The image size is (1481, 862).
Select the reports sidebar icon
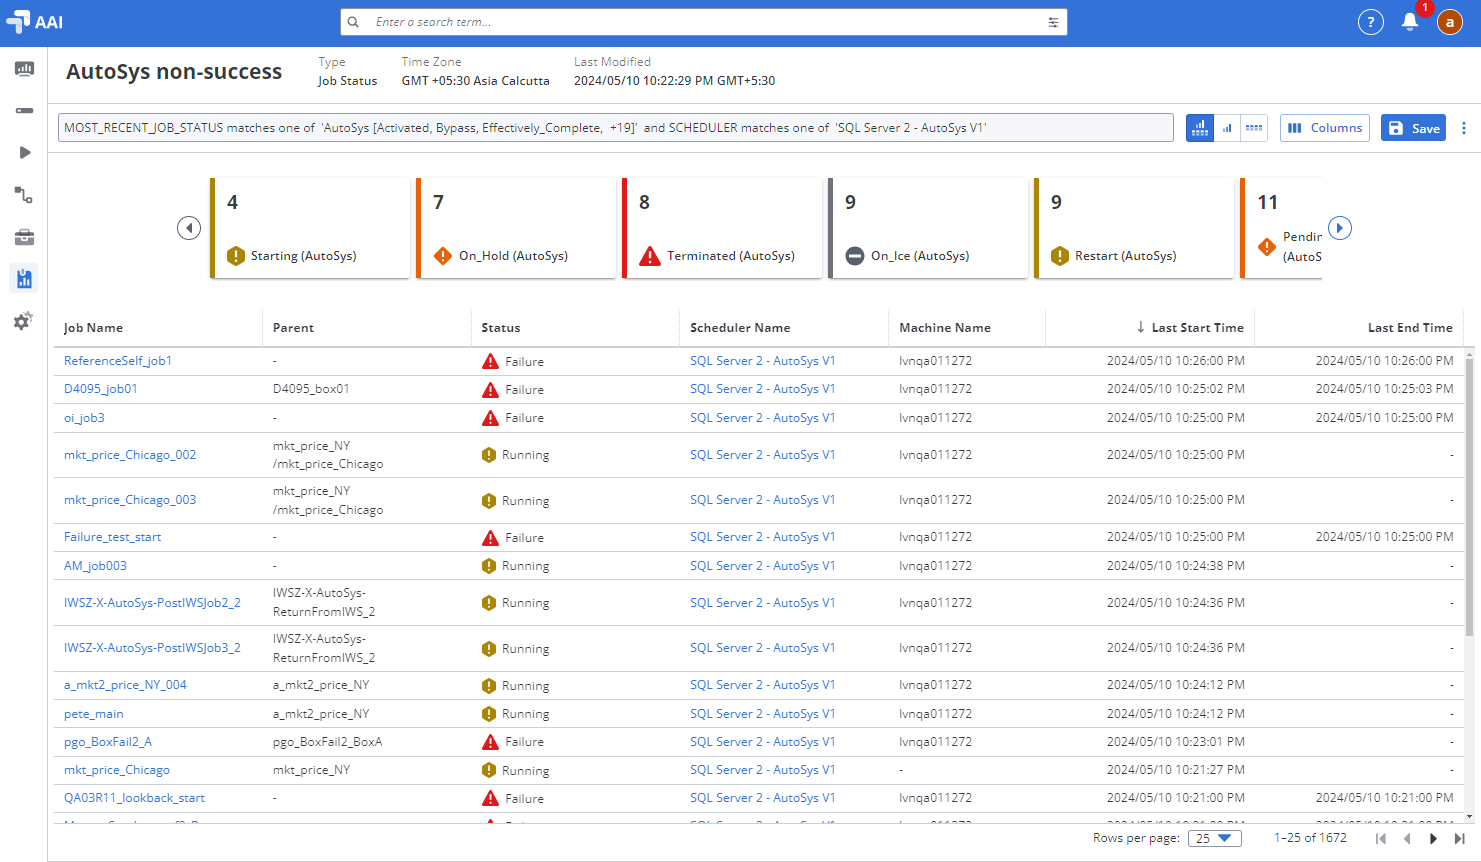(x=24, y=279)
